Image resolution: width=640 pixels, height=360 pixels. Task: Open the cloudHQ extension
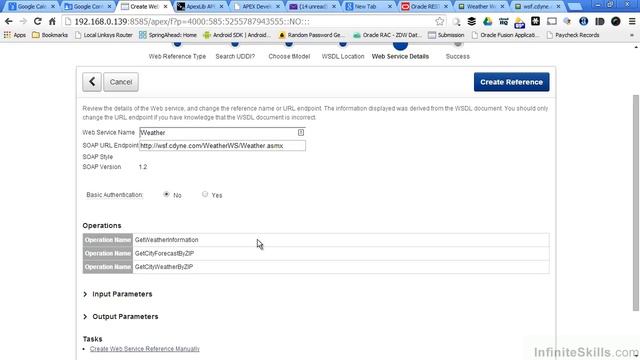click(503, 22)
